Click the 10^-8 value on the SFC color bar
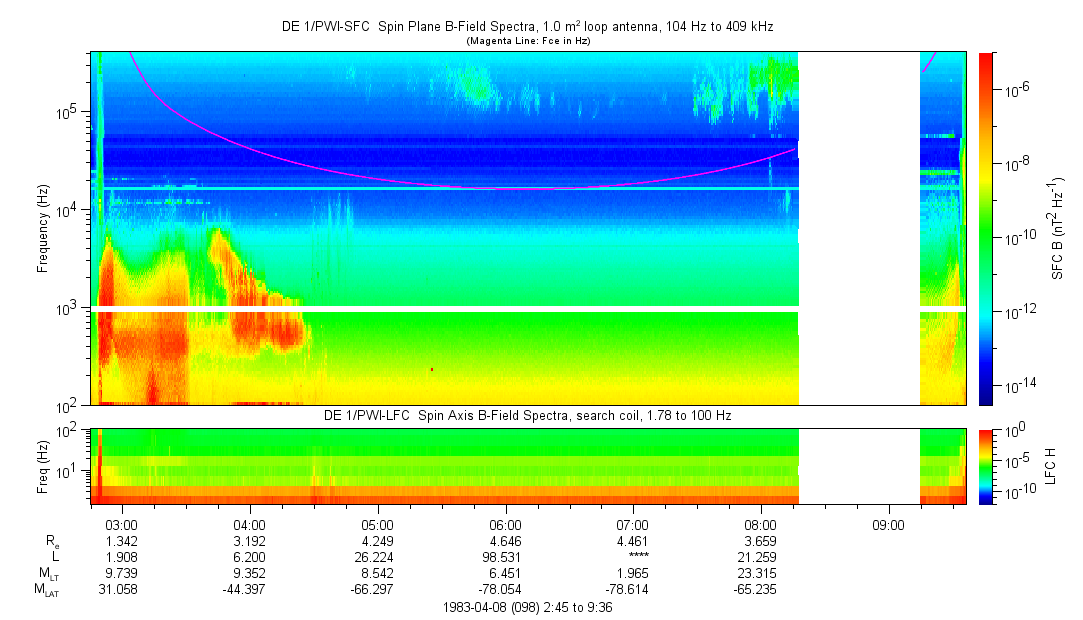 click(1018, 163)
